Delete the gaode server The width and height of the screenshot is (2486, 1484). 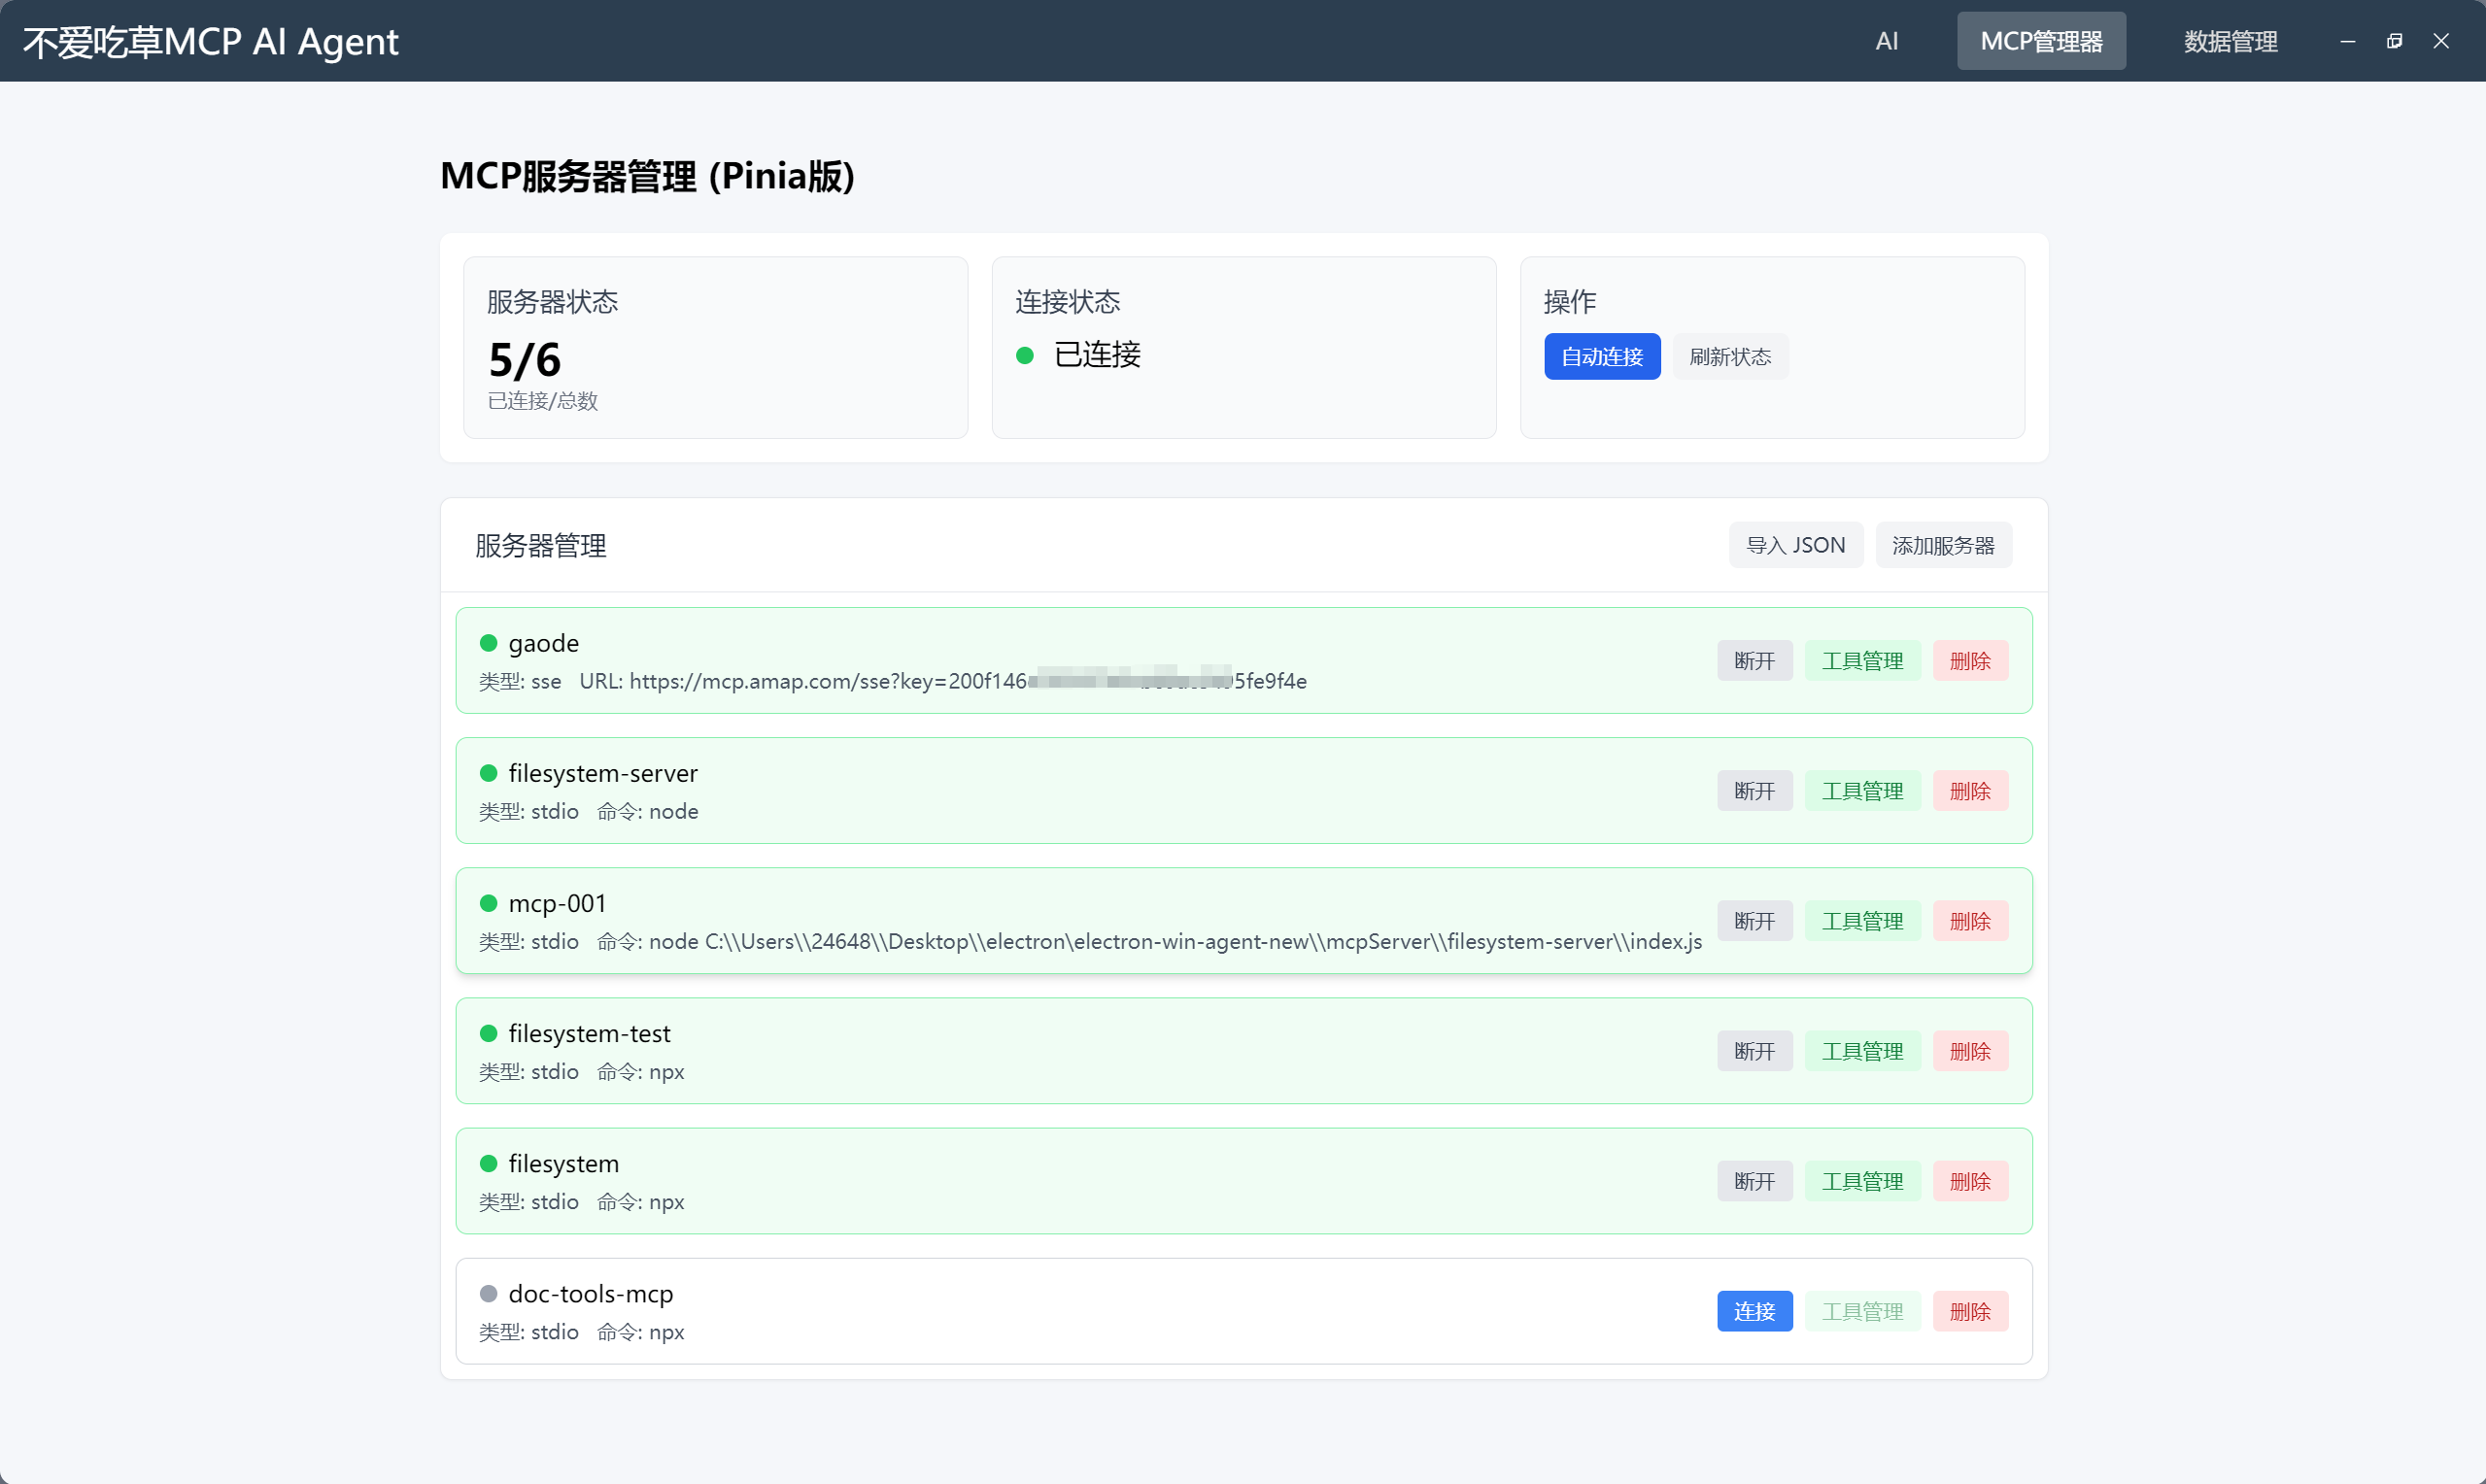click(1971, 661)
